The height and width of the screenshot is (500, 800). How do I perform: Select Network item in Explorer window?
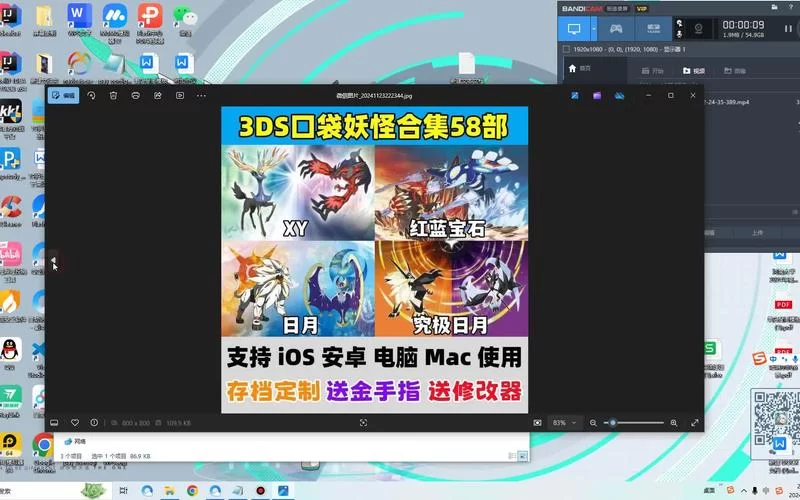tap(75, 441)
